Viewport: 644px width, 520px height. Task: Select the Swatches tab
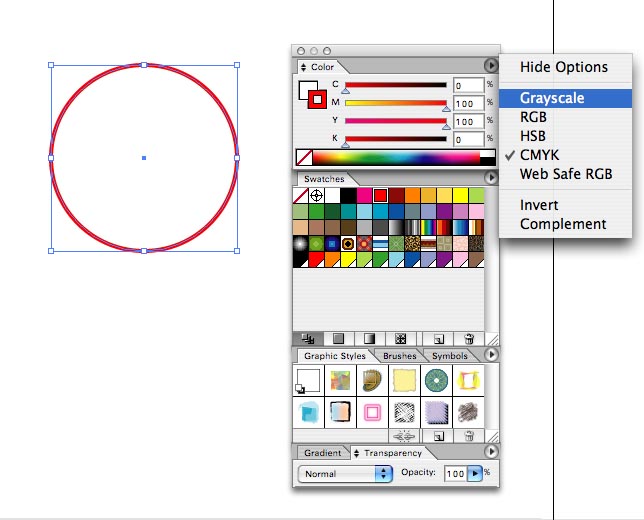(x=324, y=179)
